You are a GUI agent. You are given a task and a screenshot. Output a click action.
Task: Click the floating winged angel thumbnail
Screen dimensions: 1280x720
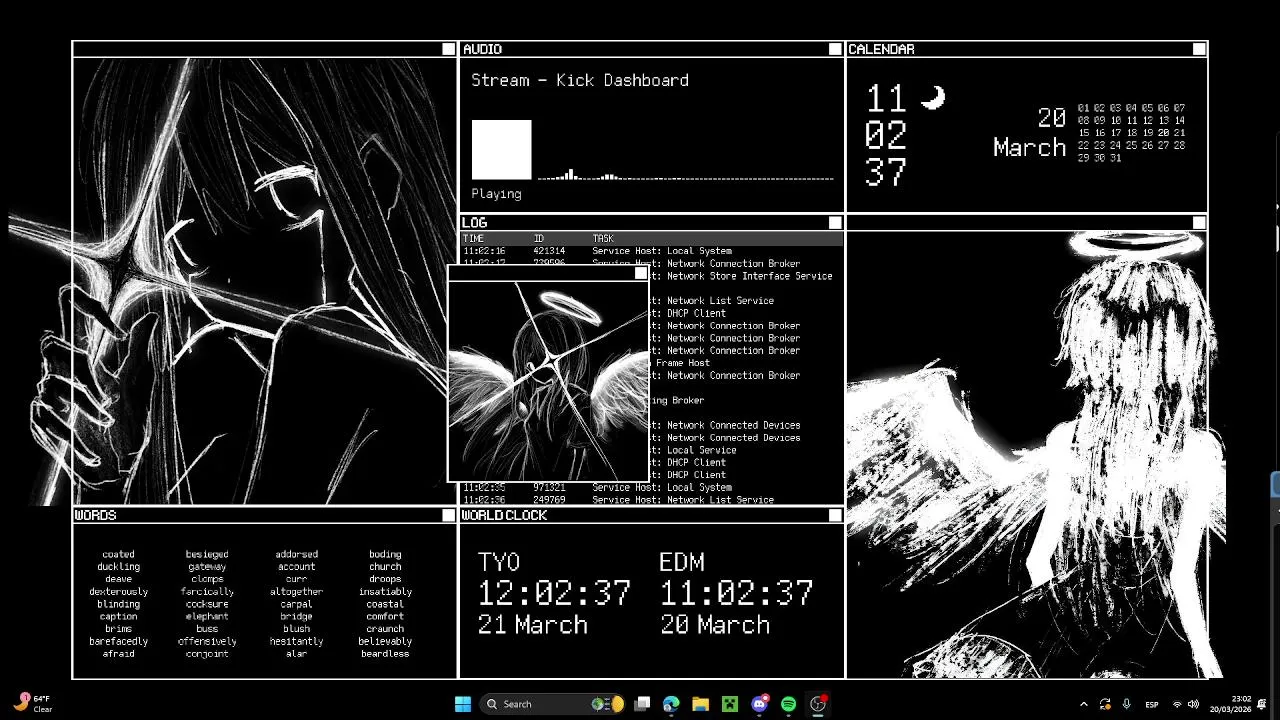point(548,381)
